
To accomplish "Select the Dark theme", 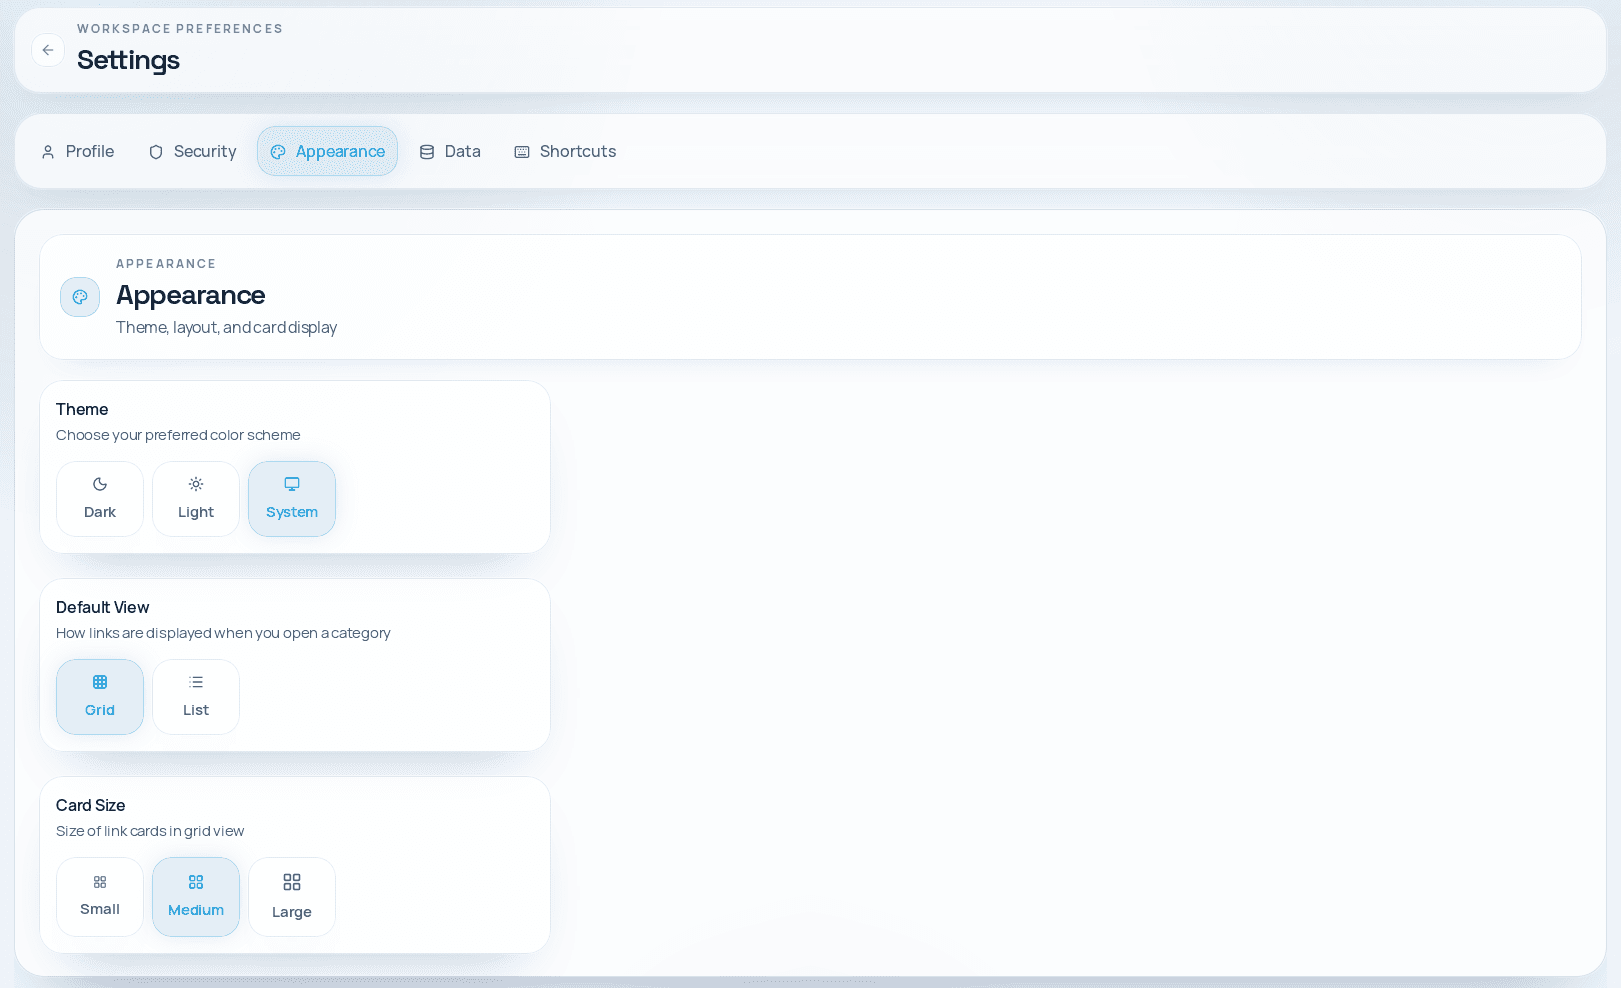I will (100, 498).
